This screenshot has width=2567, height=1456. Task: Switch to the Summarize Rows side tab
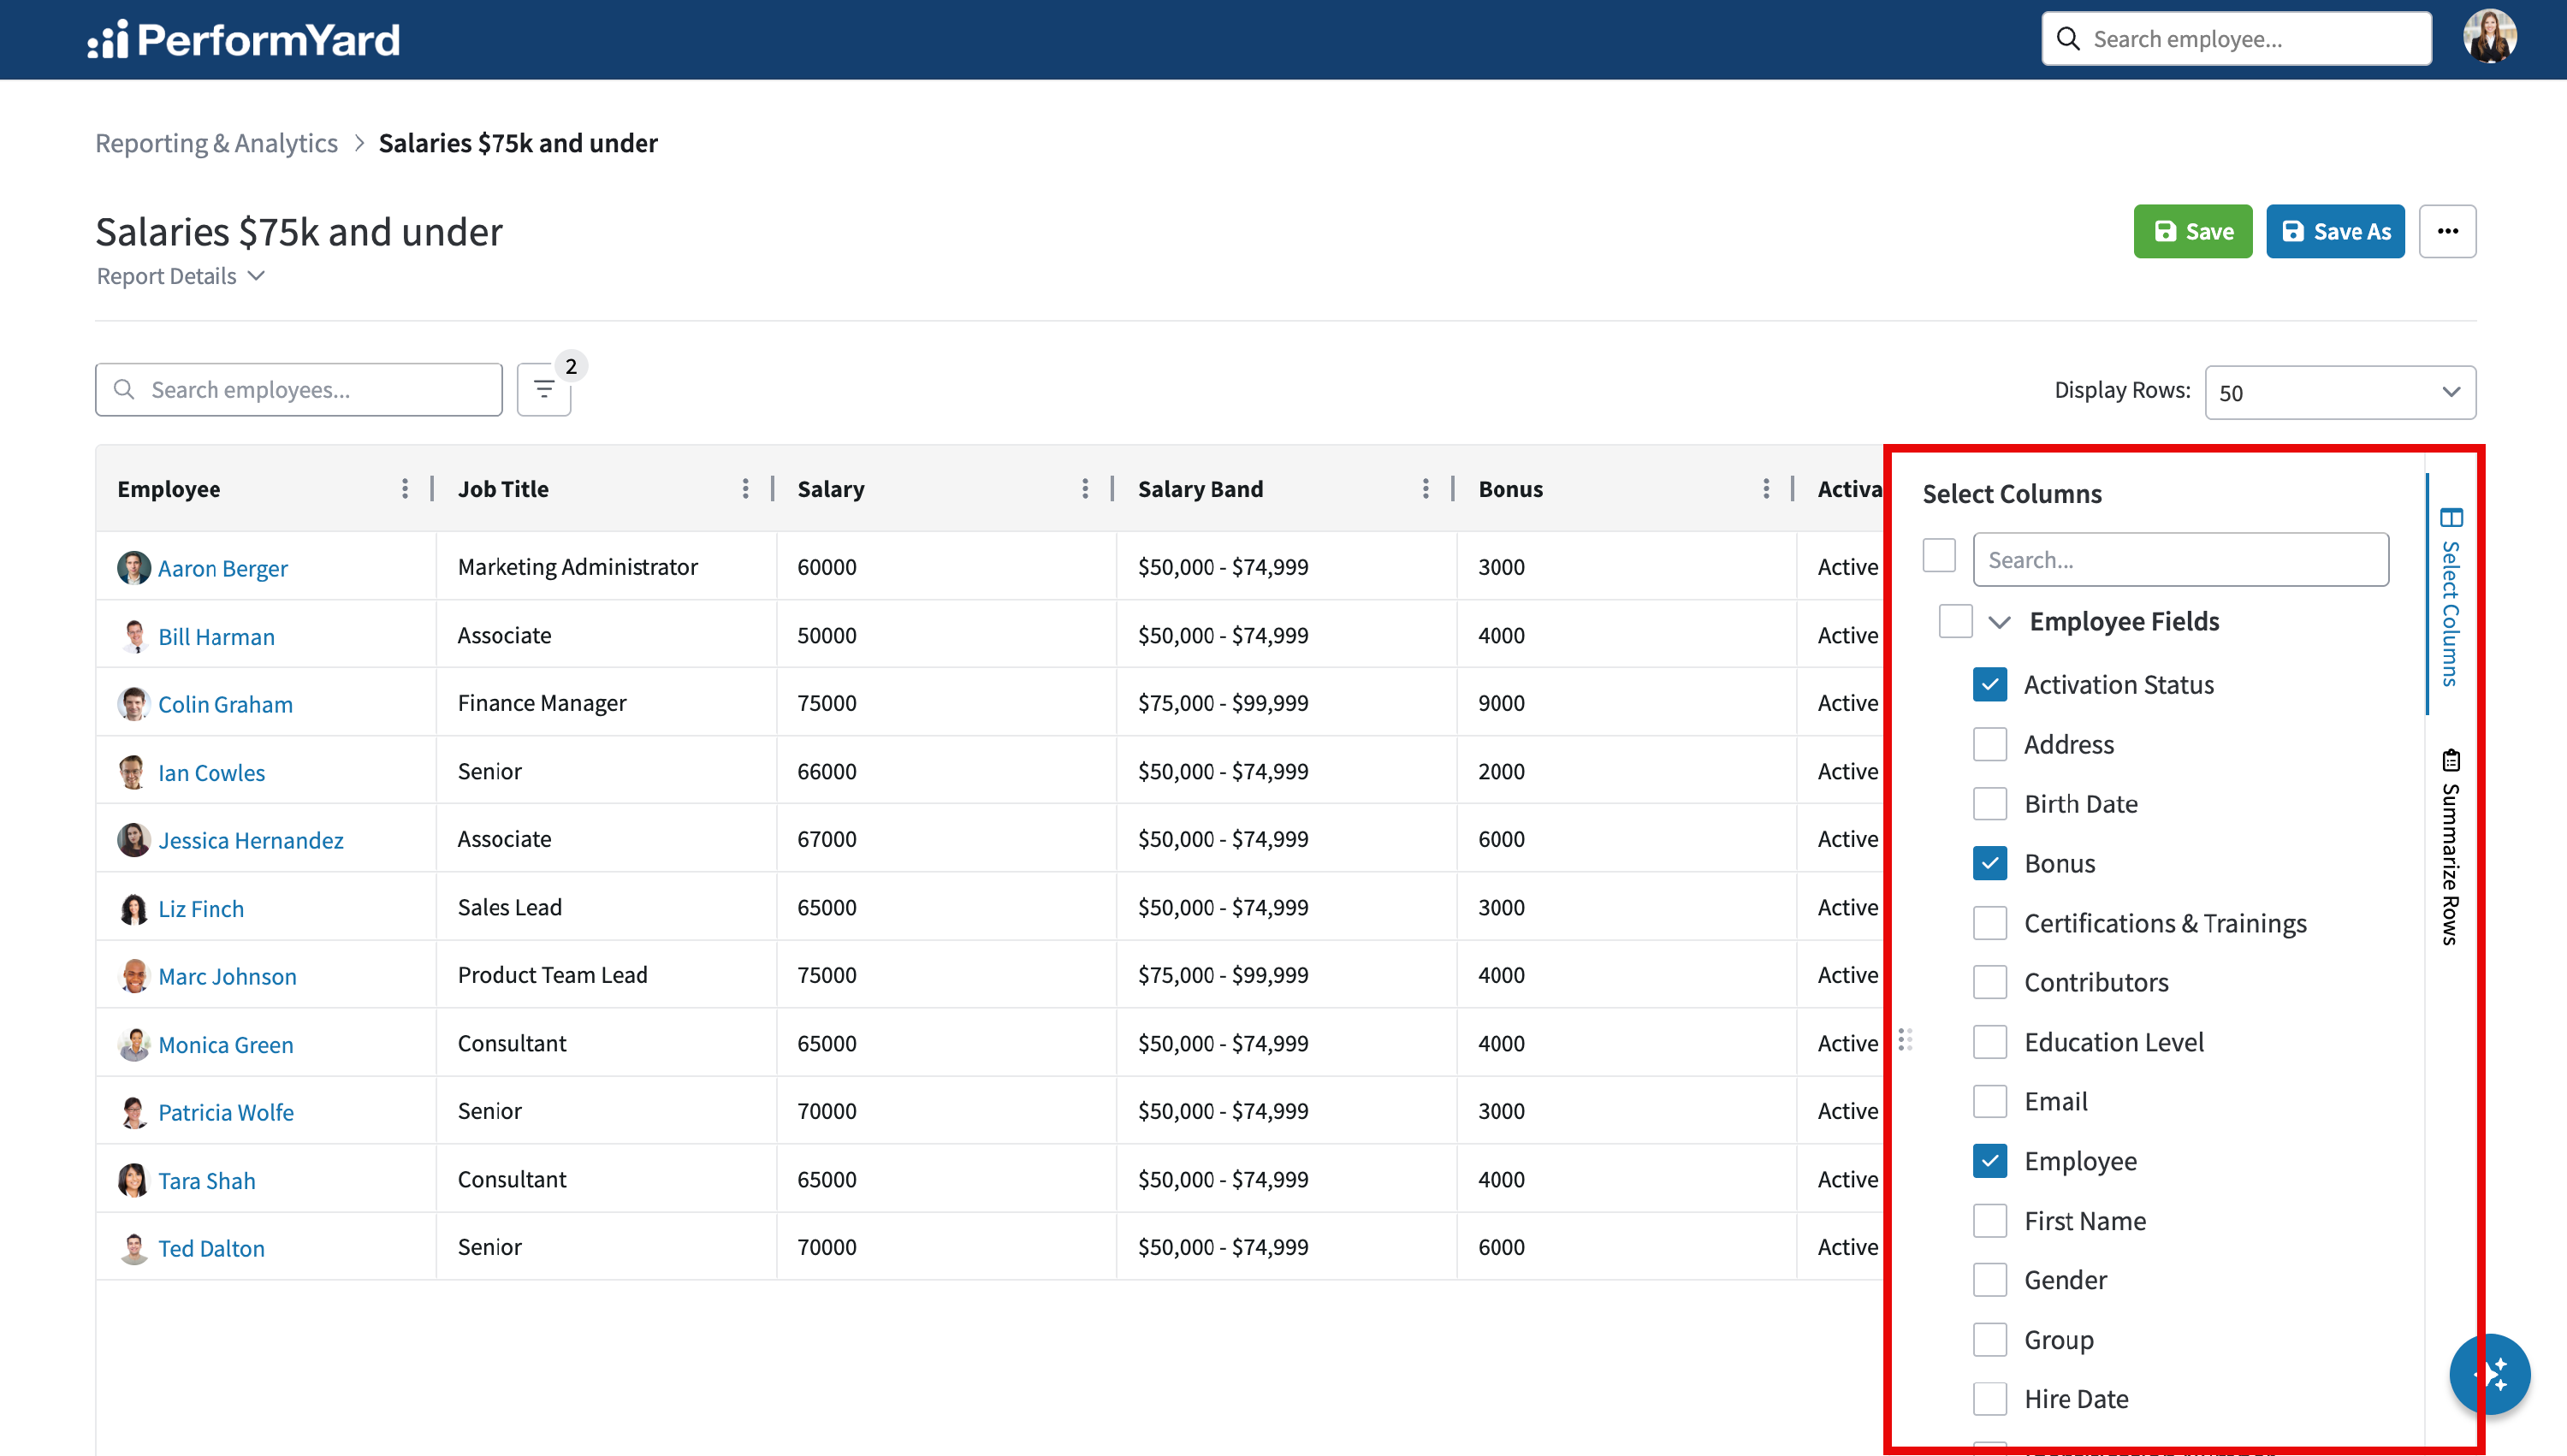click(2451, 846)
